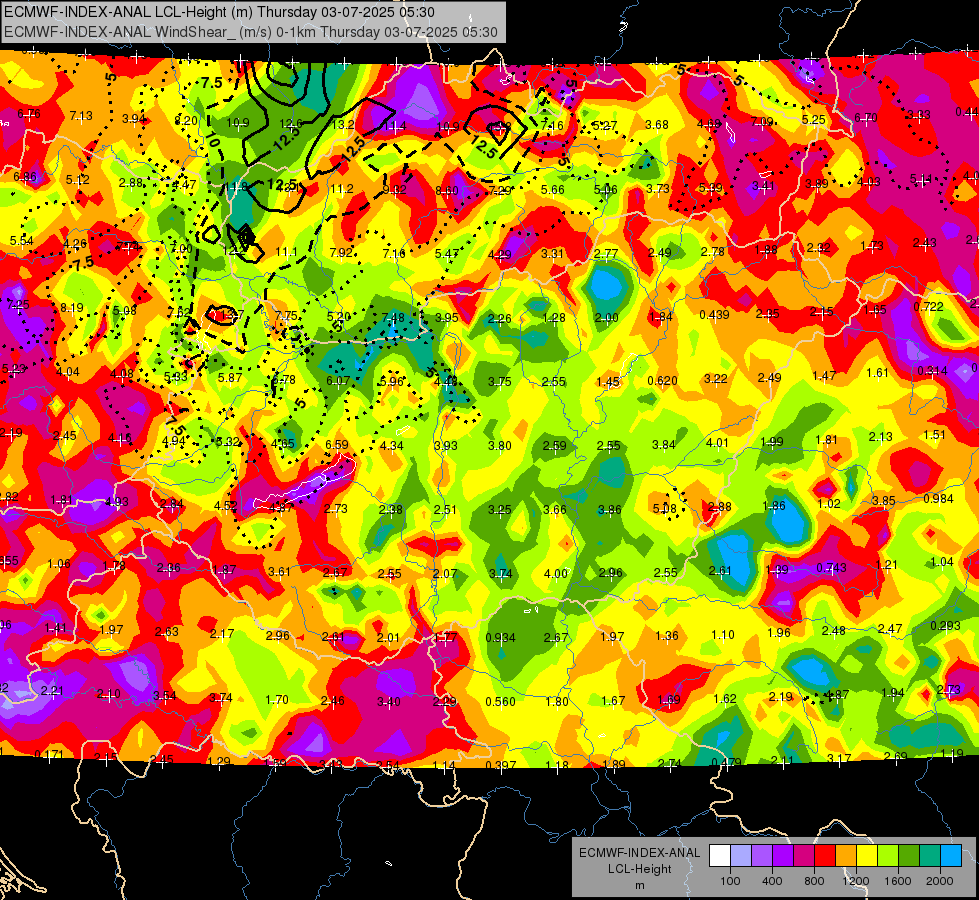Click the wind shear value 7.09

pyautogui.click(x=761, y=121)
